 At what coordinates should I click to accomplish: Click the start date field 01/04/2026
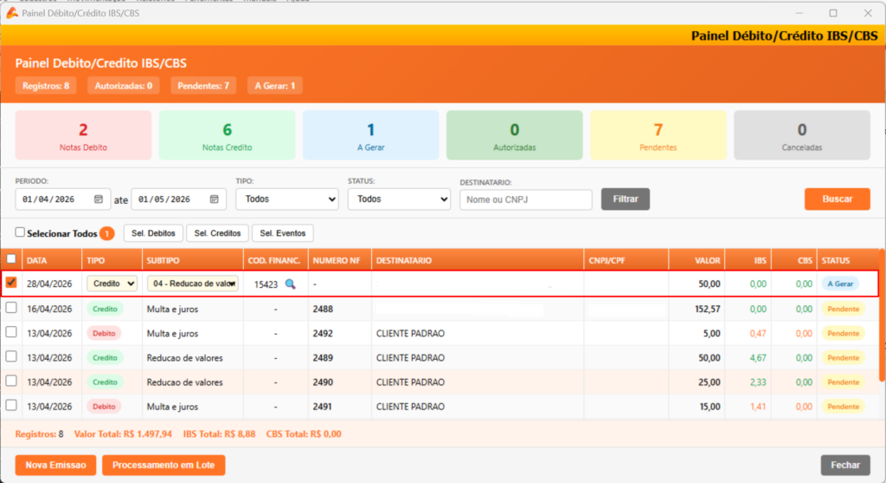63,199
